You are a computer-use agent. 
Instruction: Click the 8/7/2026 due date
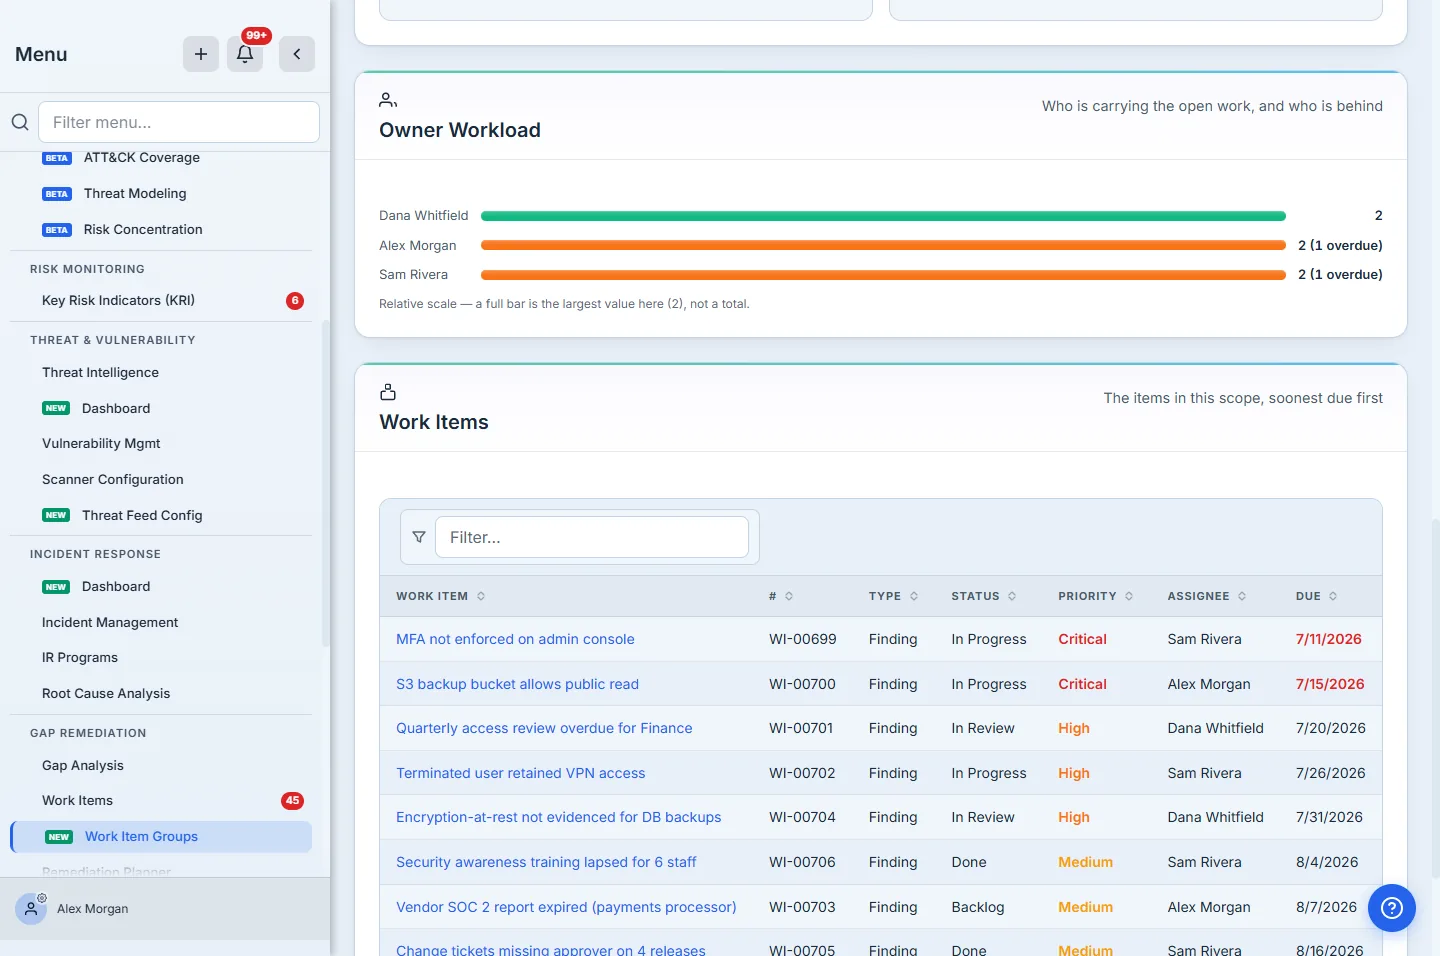click(x=1326, y=908)
